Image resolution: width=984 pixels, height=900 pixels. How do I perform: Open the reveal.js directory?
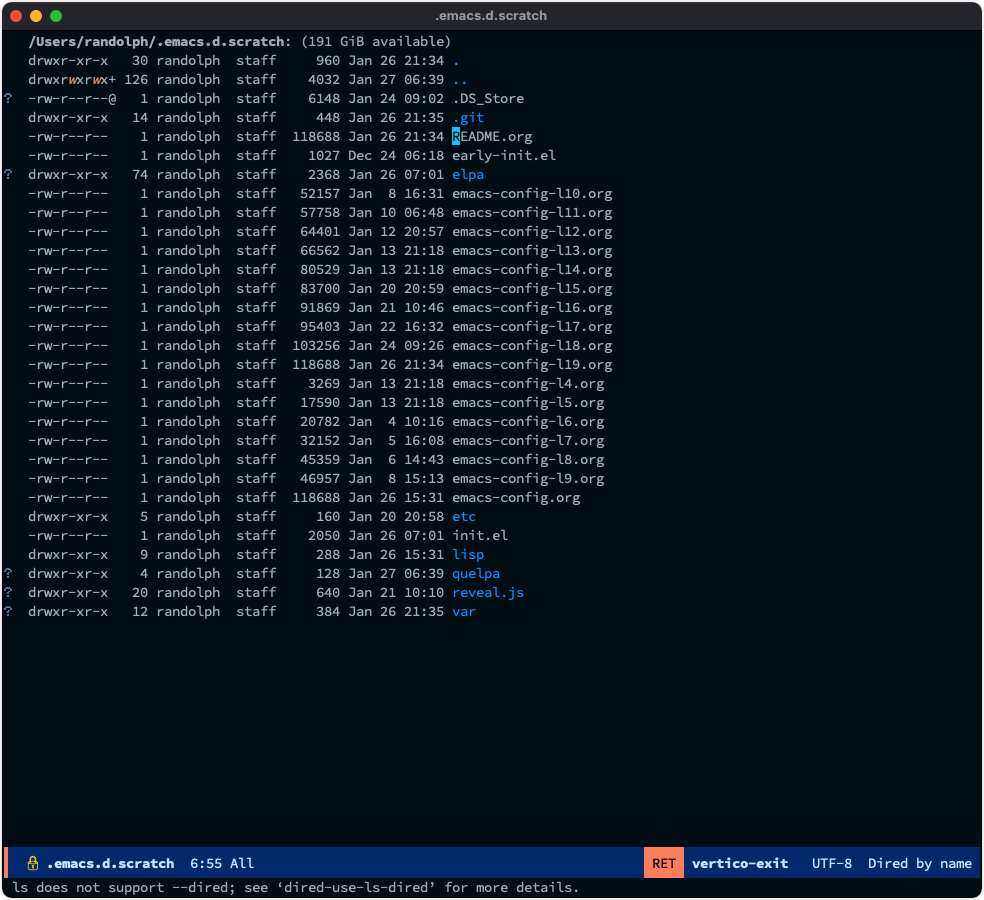point(488,592)
